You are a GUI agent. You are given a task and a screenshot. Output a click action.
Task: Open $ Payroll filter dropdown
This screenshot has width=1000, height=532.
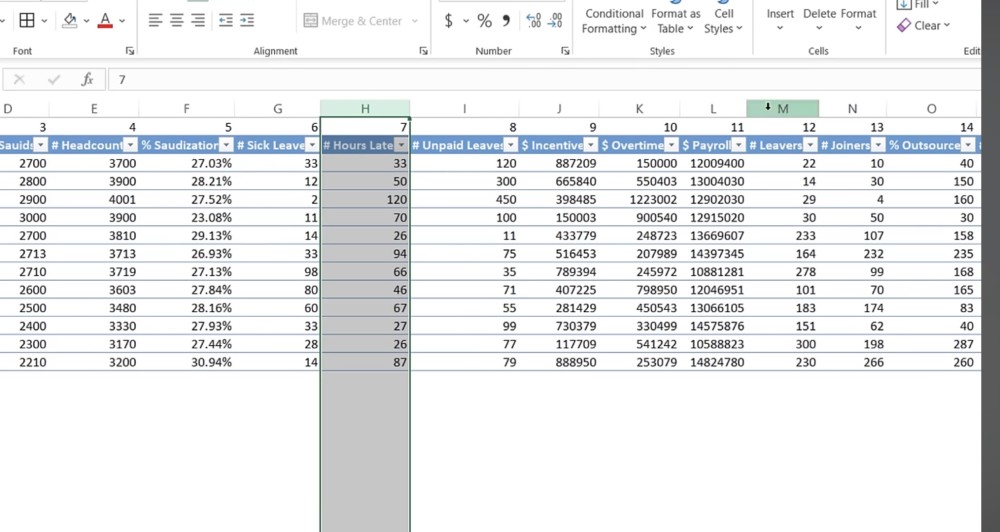(738, 145)
